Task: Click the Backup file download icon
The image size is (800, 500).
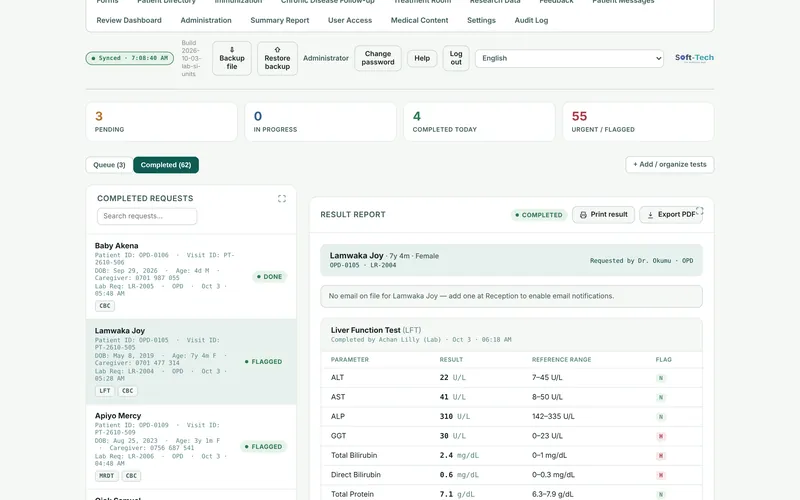Action: click(232, 49)
